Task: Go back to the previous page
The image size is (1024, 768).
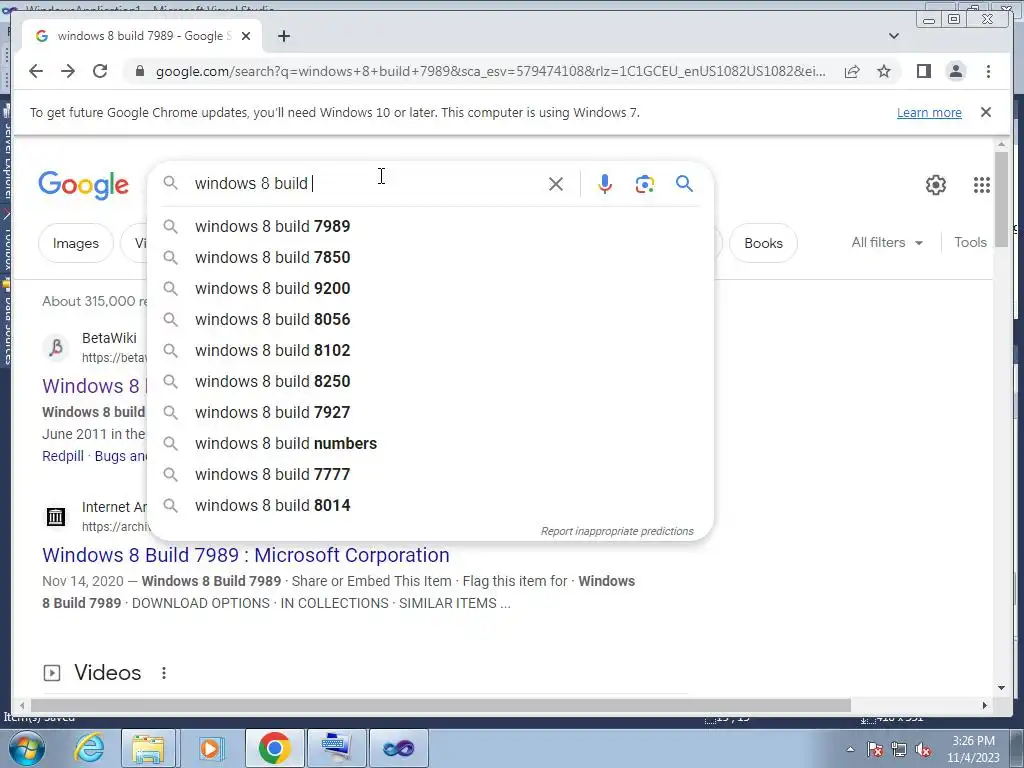Action: 36,71
